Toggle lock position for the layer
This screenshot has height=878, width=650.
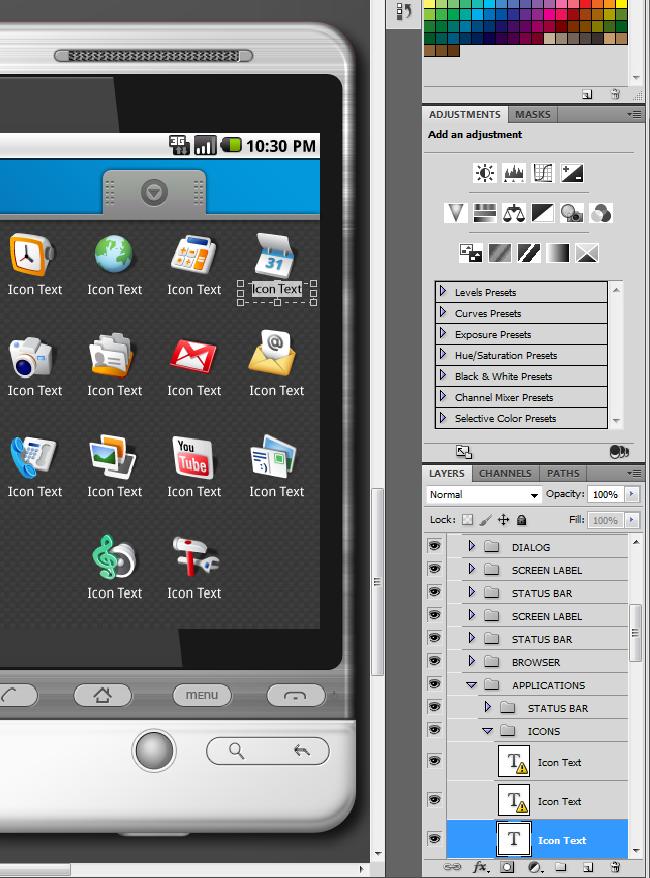503,520
